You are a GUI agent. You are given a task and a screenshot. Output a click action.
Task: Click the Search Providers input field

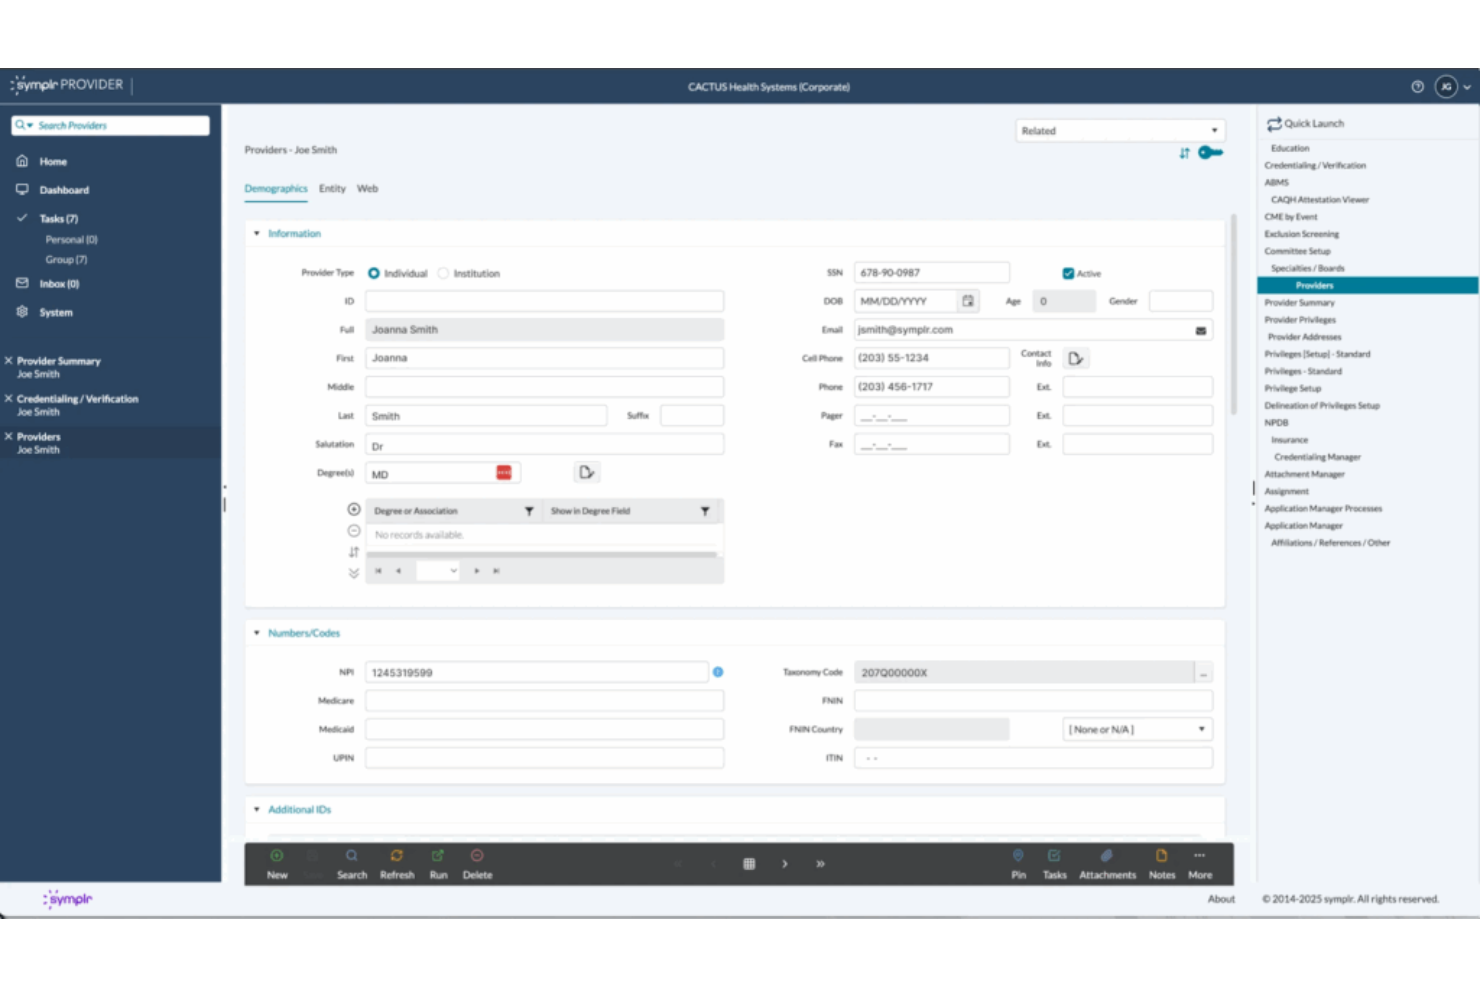click(110, 126)
